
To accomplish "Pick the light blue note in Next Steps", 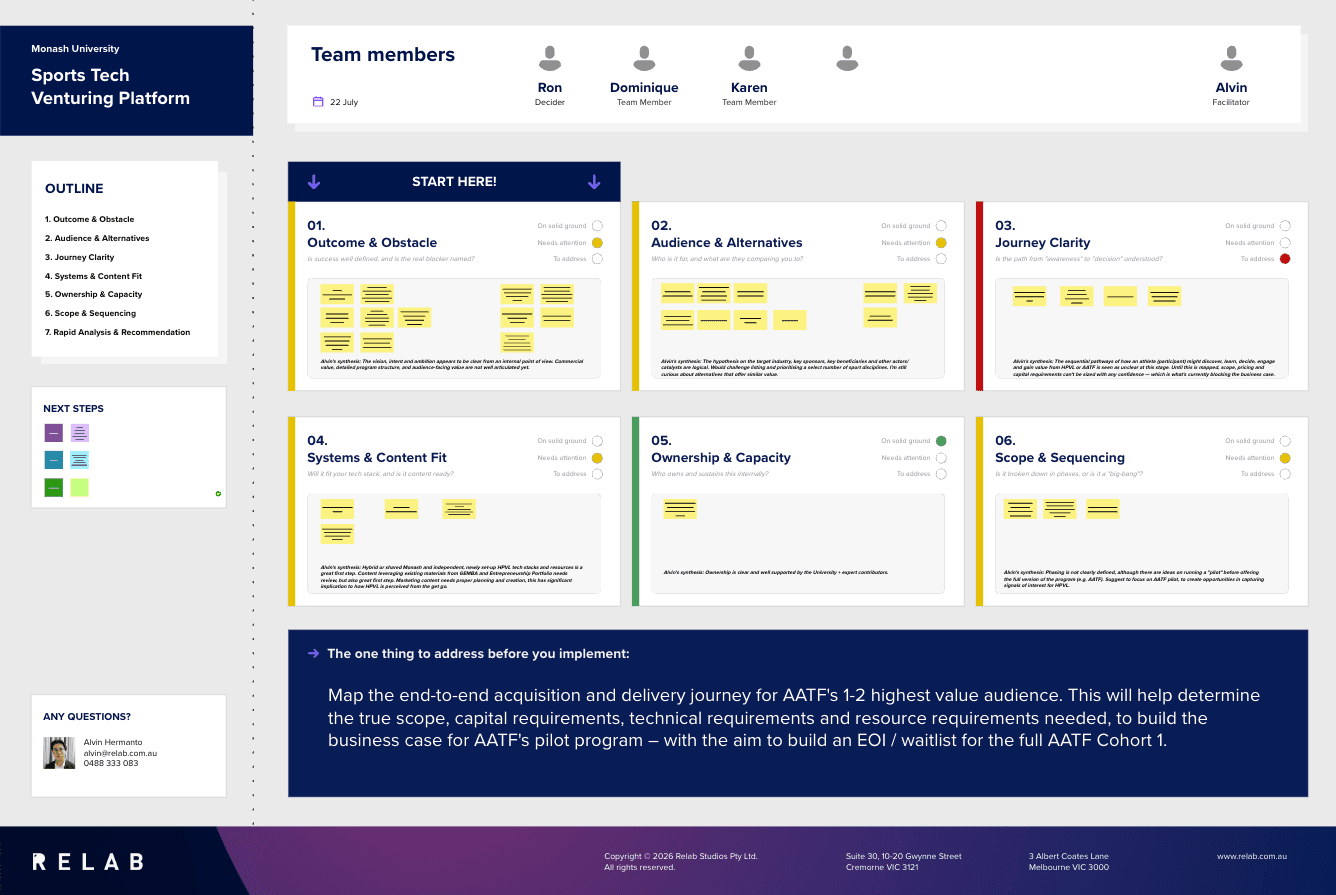I will (x=80, y=460).
